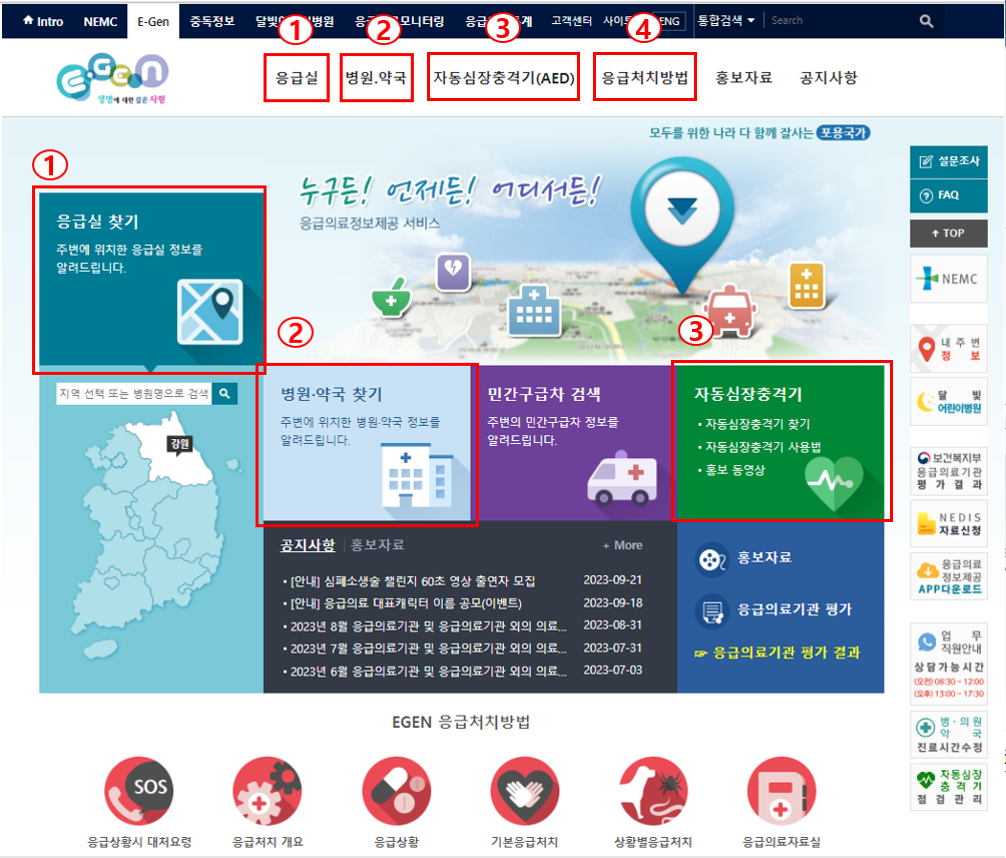Open notice 응급의료 대표캐릭터 이름 공모(이벤트)
The width and height of the screenshot is (1006, 858).
click(x=405, y=603)
